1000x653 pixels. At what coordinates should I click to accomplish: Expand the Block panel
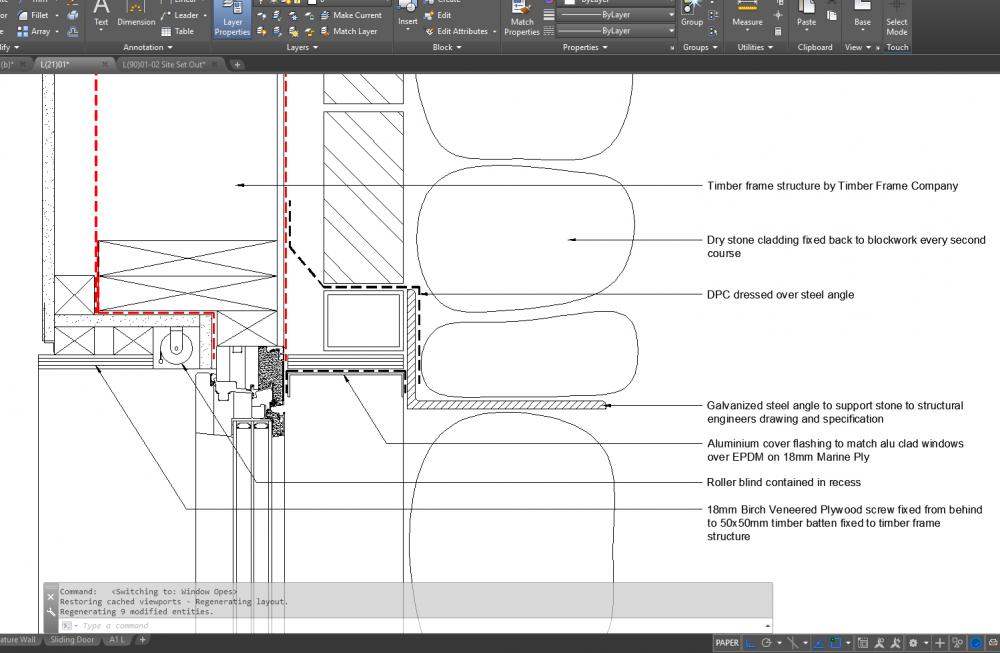446,47
